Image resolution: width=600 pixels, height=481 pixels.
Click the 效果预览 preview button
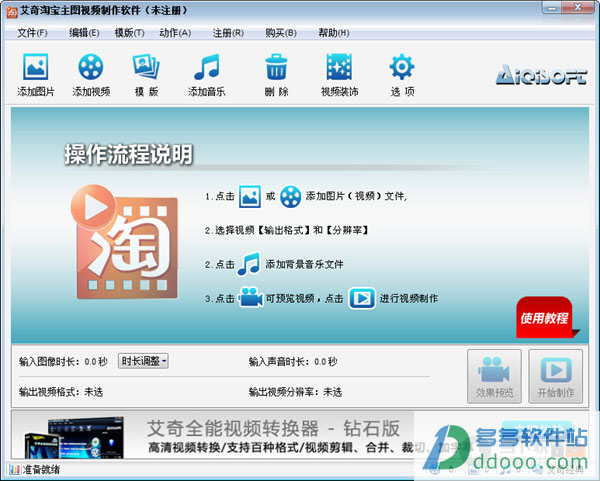[494, 376]
